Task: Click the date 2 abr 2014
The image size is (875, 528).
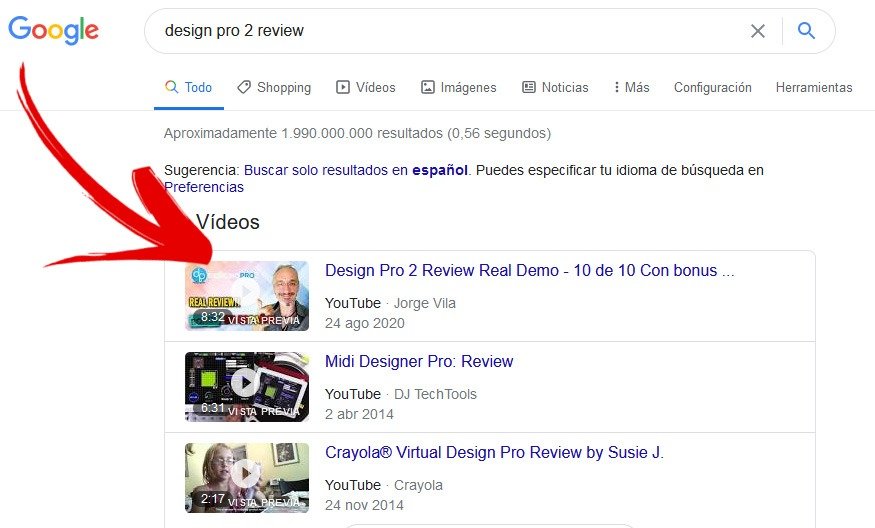Action: point(359,414)
